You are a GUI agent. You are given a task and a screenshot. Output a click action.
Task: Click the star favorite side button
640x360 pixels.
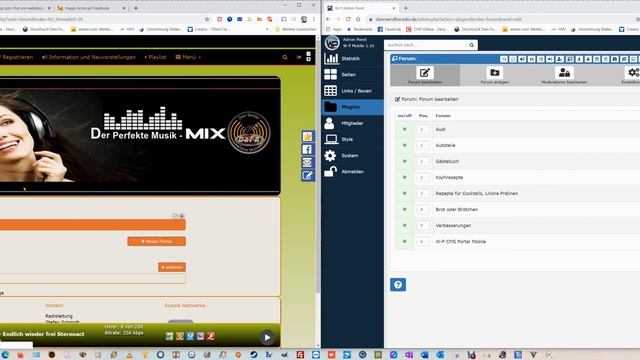(307, 136)
